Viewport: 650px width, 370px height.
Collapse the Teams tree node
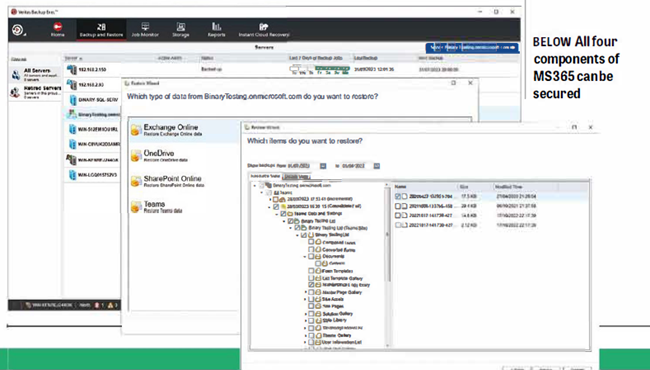point(262,193)
